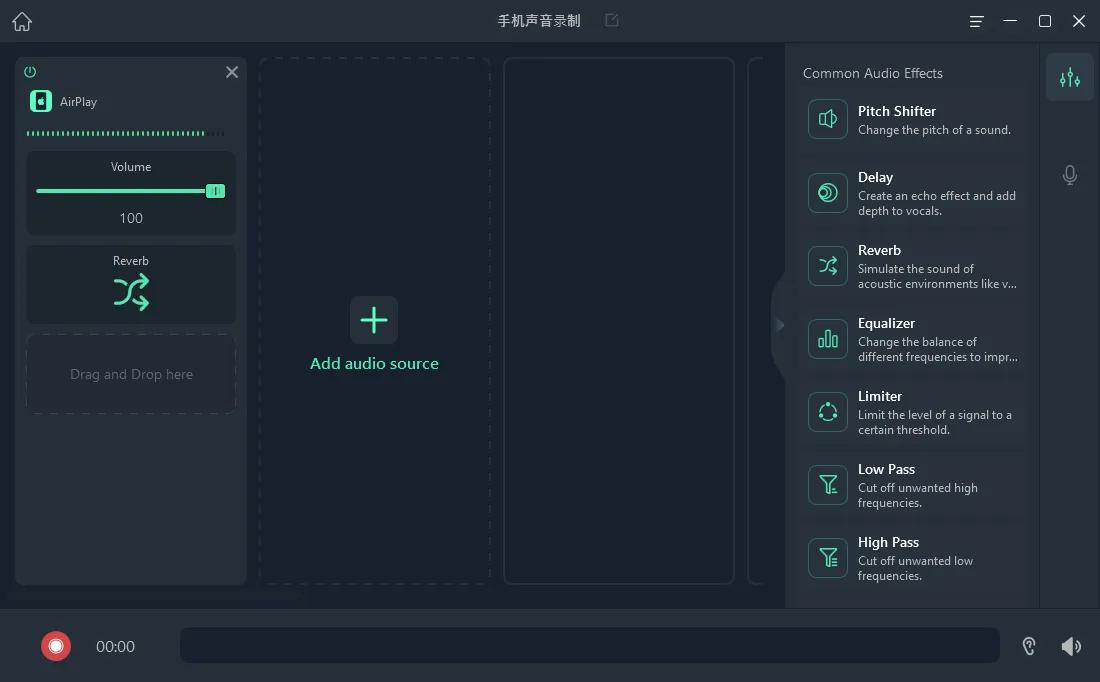
Task: Pick the Limiter effect icon
Action: tap(828, 412)
